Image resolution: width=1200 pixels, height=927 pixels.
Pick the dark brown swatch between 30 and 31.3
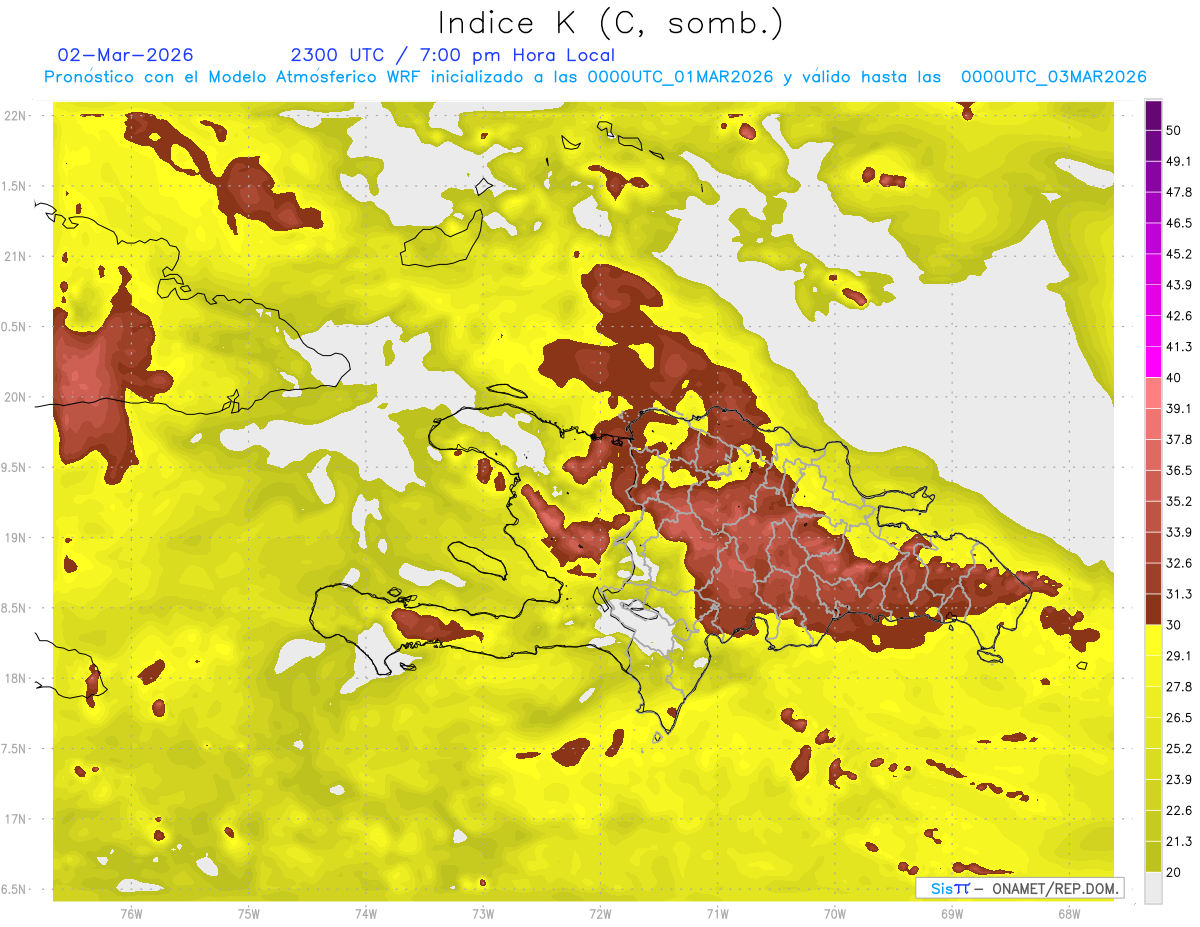1153,609
